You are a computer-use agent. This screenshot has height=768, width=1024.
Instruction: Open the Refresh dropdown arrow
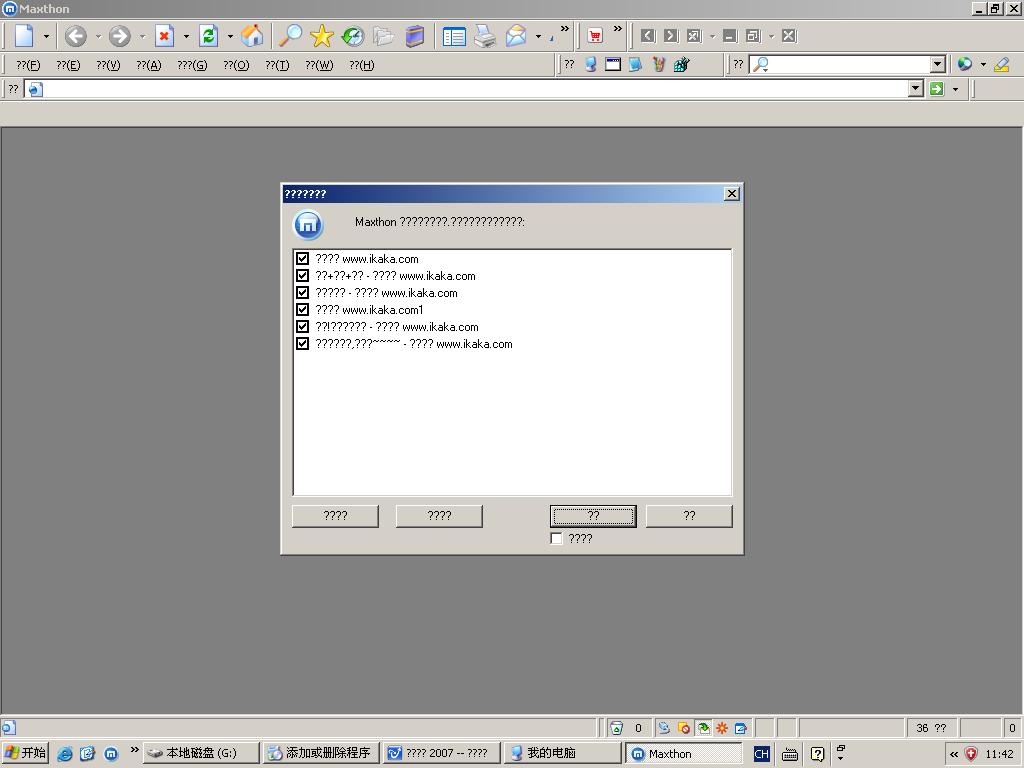(x=230, y=37)
